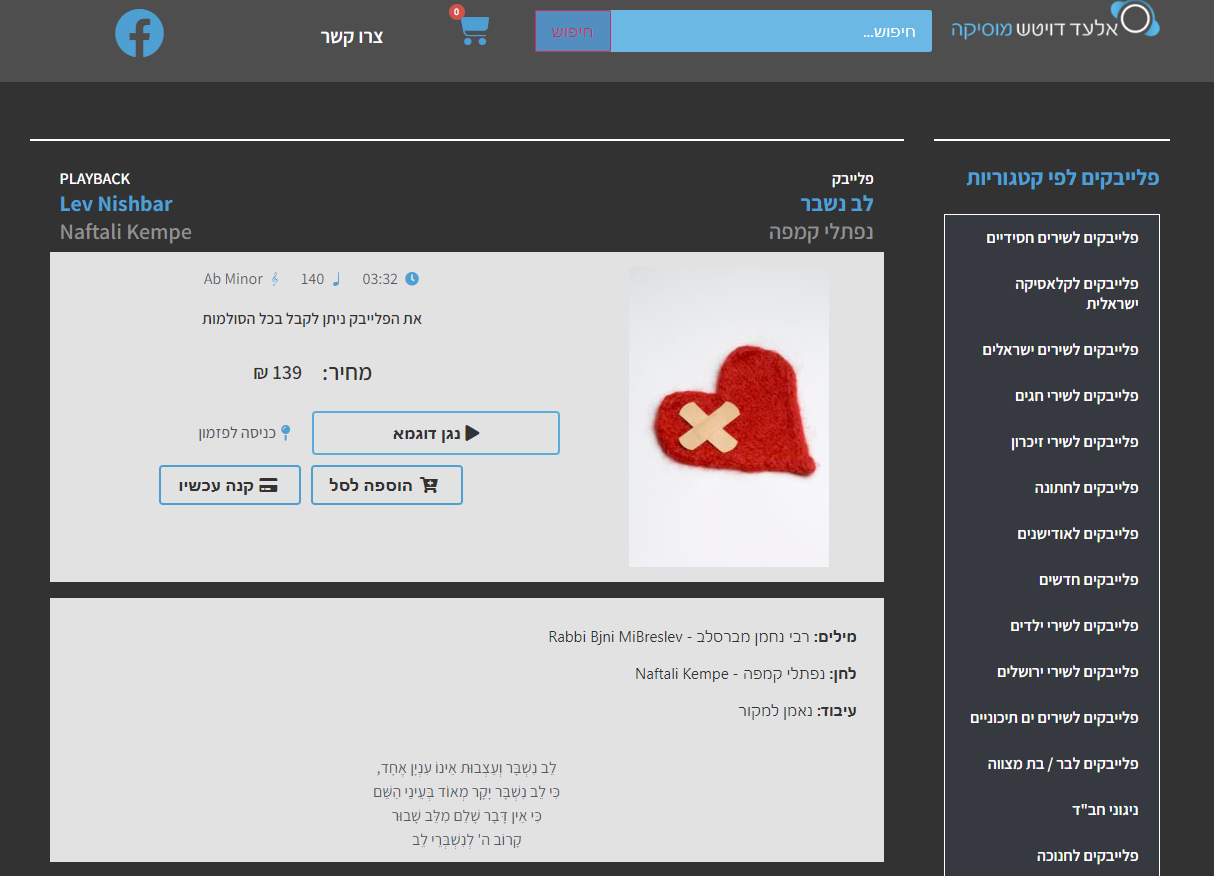Click the חיפוש search button
Screen dimensions: 1214x876
coord(573,31)
